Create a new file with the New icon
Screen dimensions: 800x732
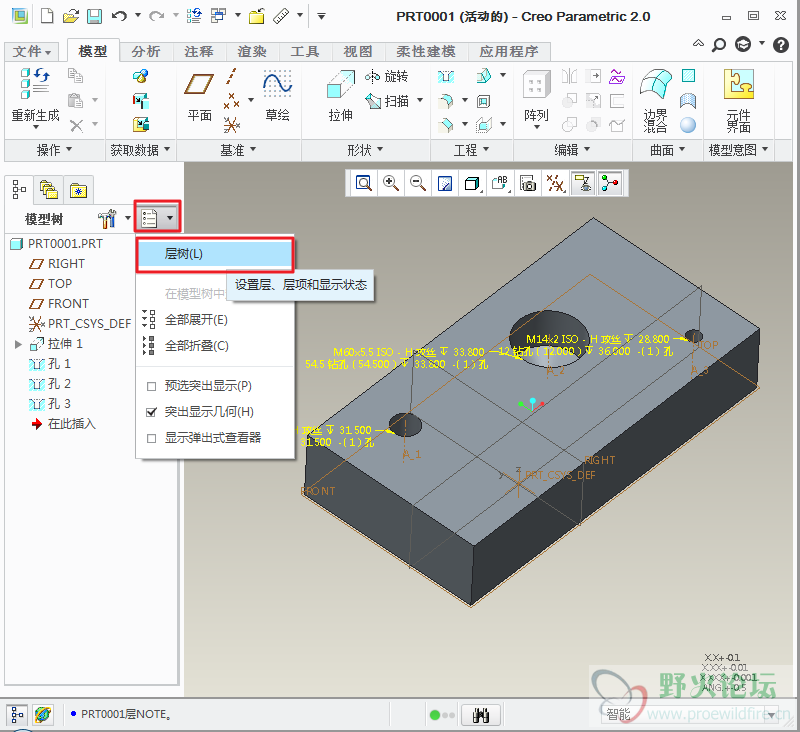[x=47, y=16]
